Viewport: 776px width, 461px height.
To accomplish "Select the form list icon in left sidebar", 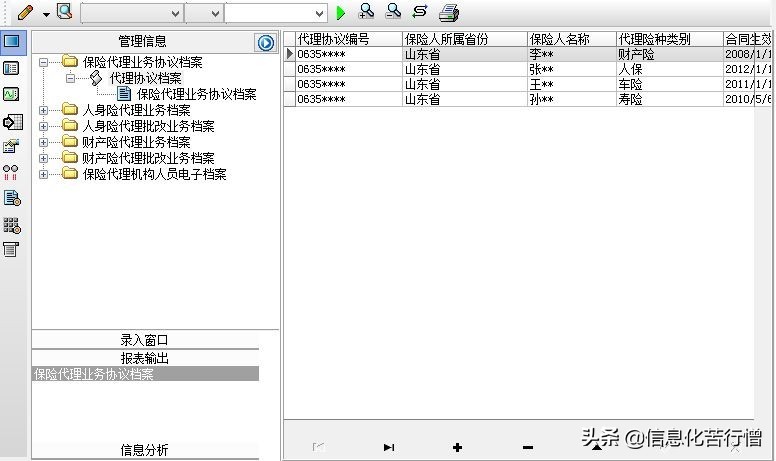I will pyautogui.click(x=11, y=68).
